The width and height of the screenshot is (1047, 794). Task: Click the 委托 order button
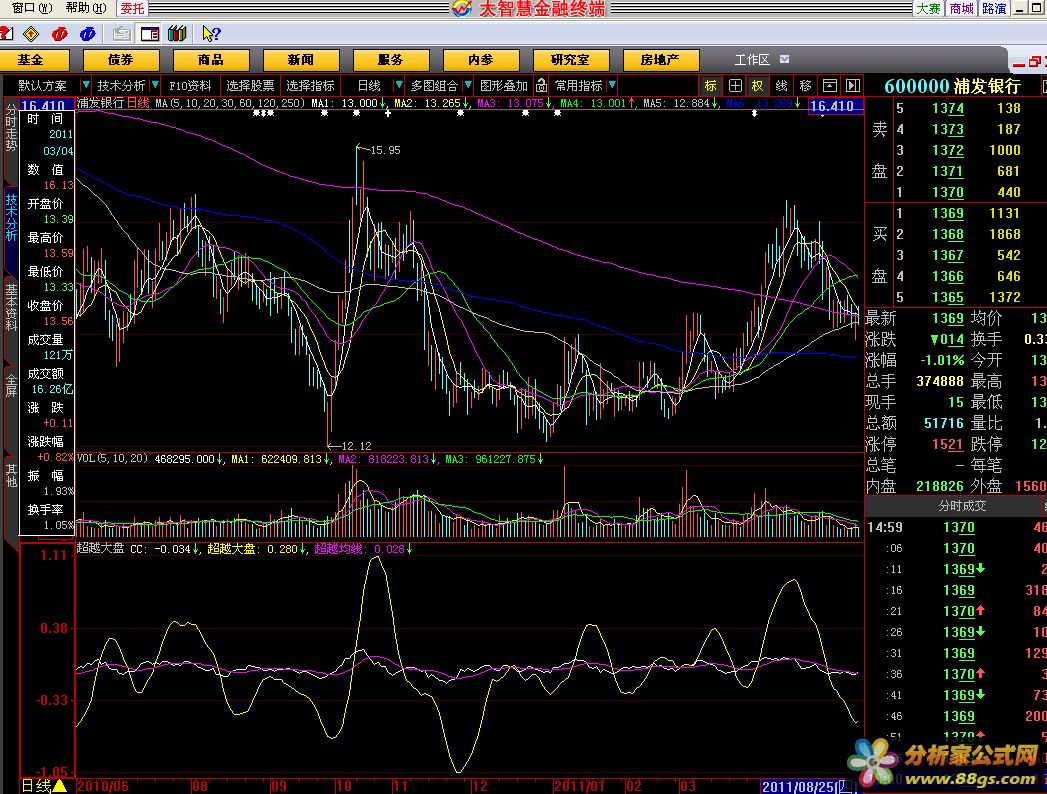tap(132, 9)
